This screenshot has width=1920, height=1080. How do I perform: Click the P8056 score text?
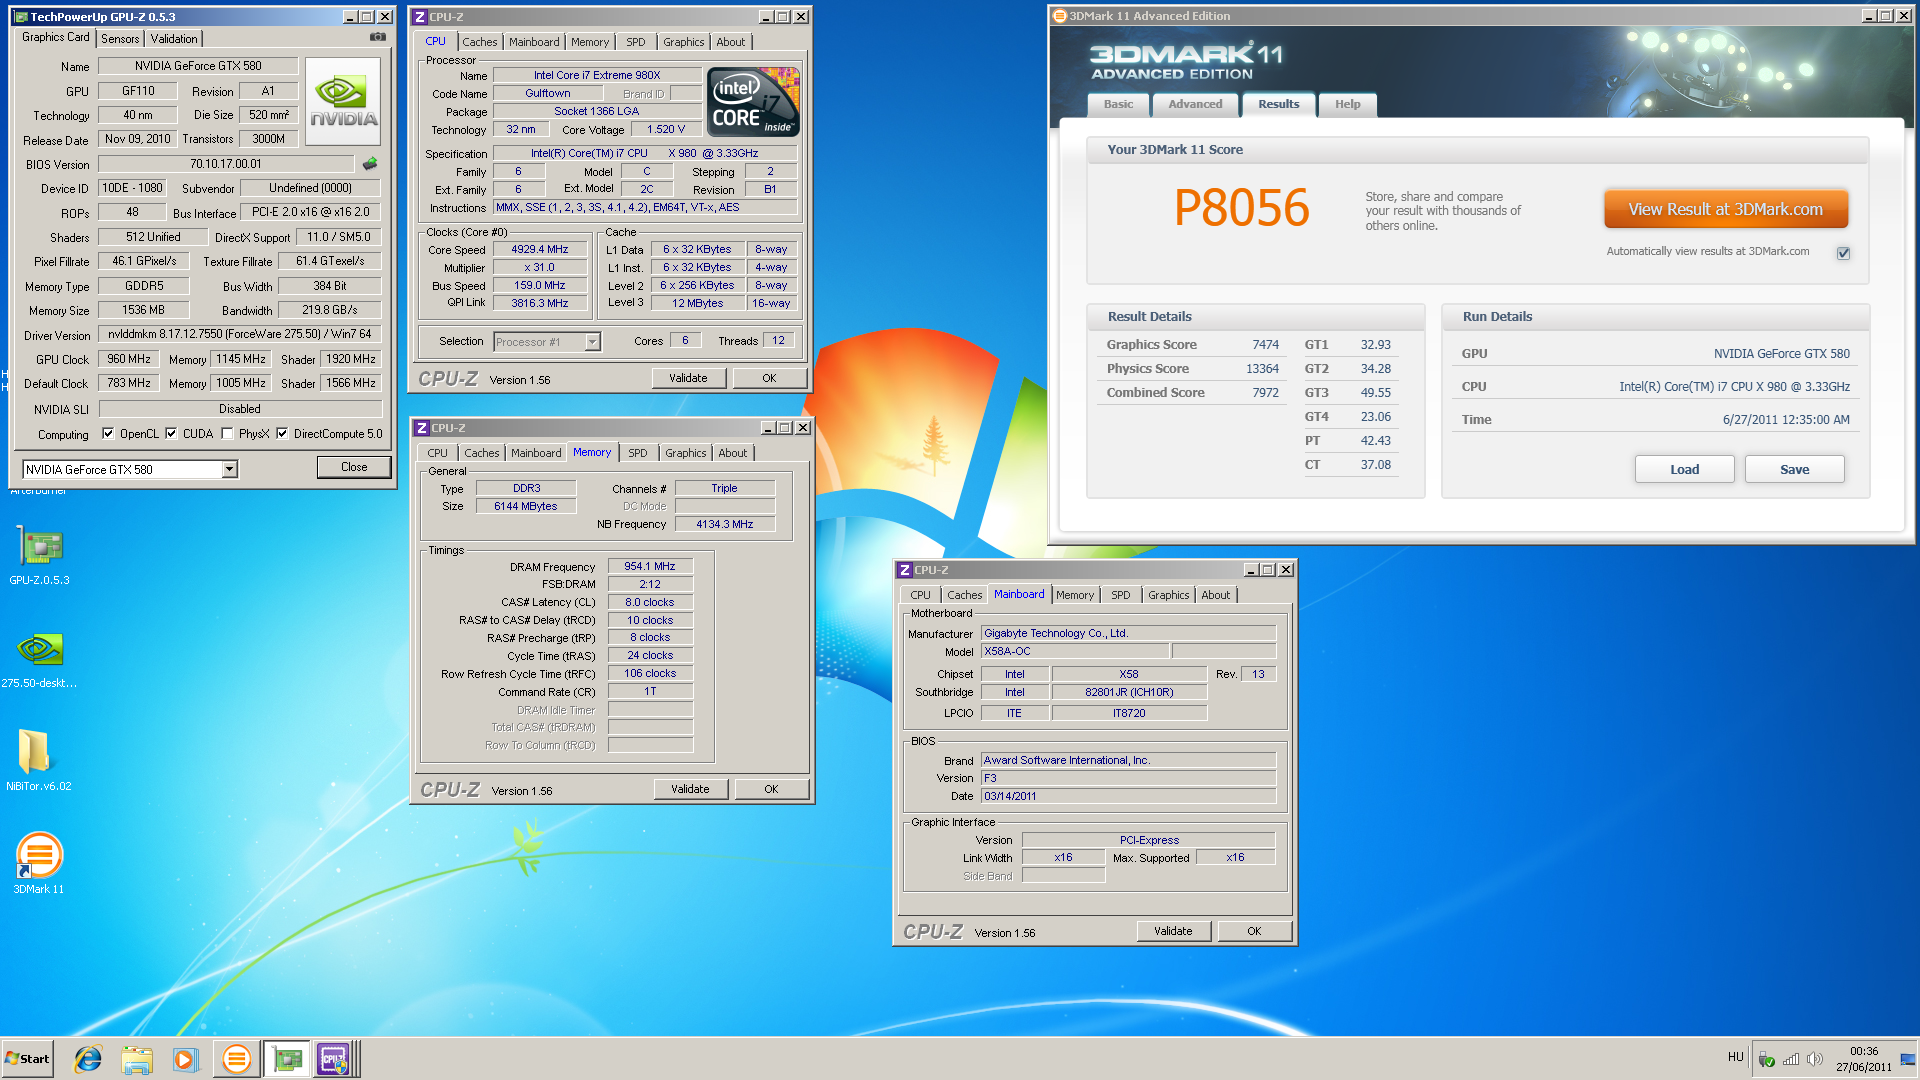point(1241,208)
